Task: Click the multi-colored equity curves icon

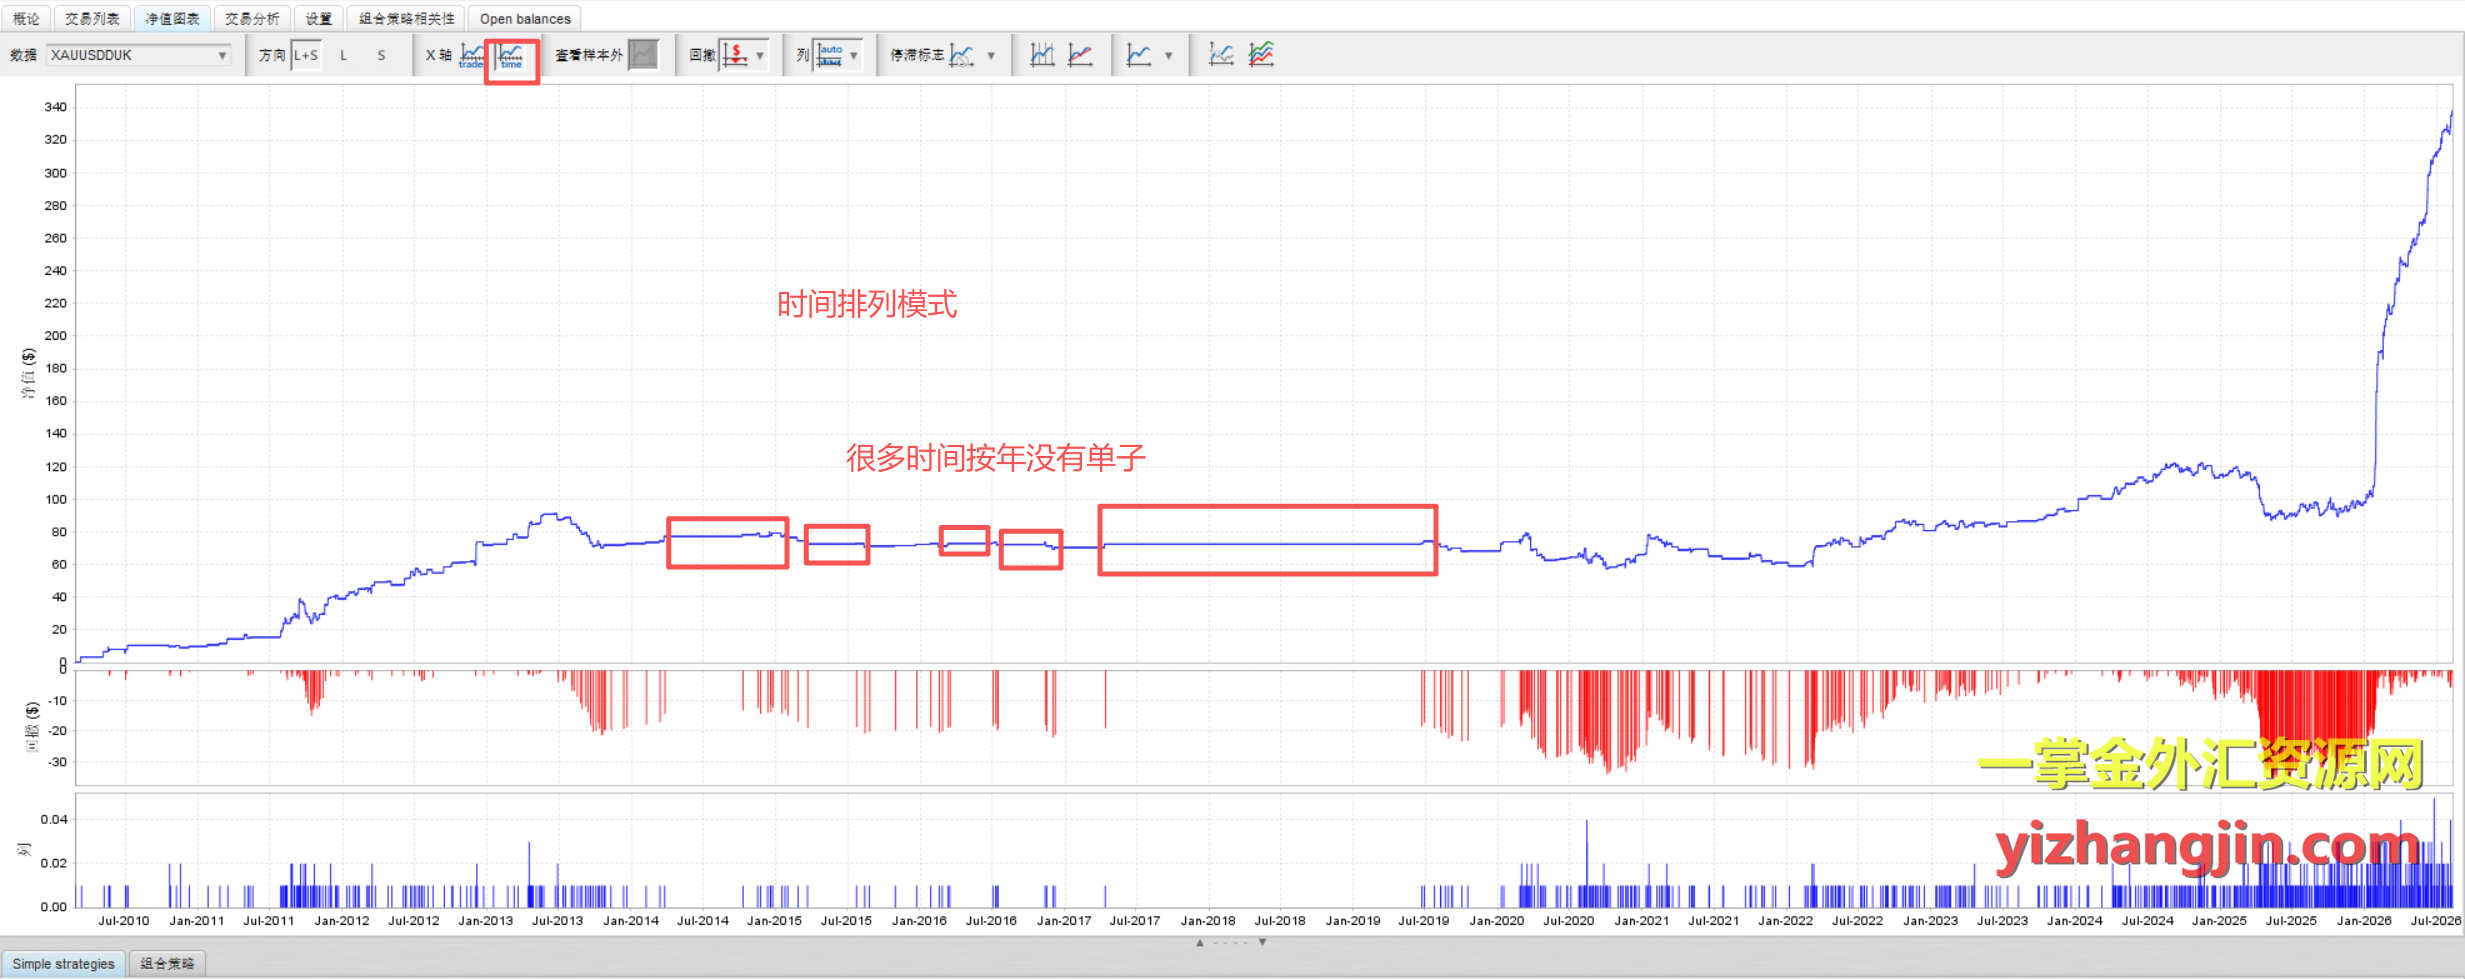Action: tap(1261, 55)
